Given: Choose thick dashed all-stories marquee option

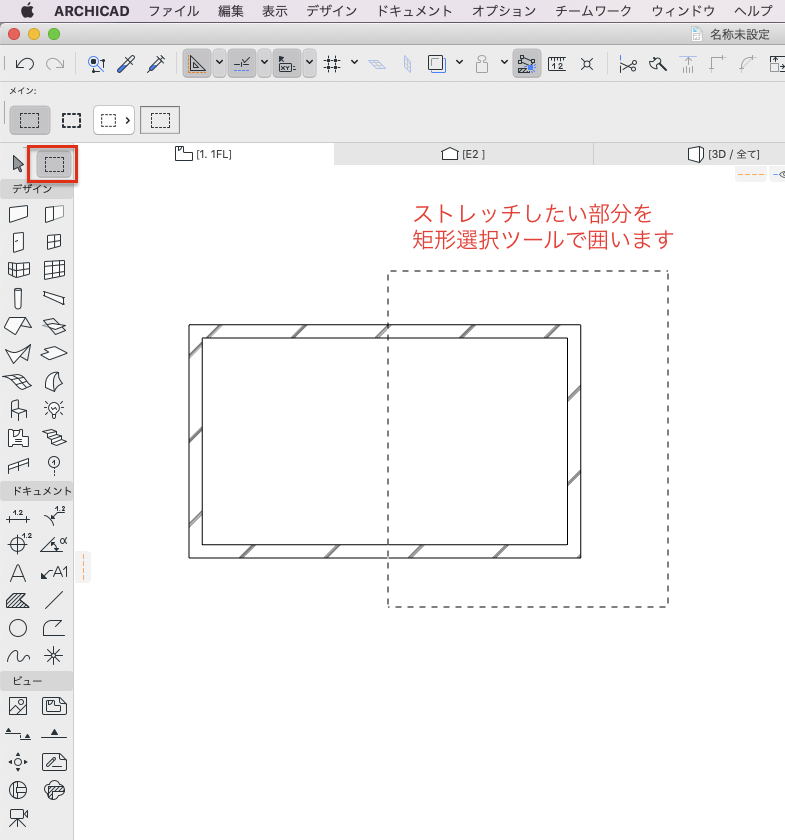Looking at the screenshot, I should [71, 120].
